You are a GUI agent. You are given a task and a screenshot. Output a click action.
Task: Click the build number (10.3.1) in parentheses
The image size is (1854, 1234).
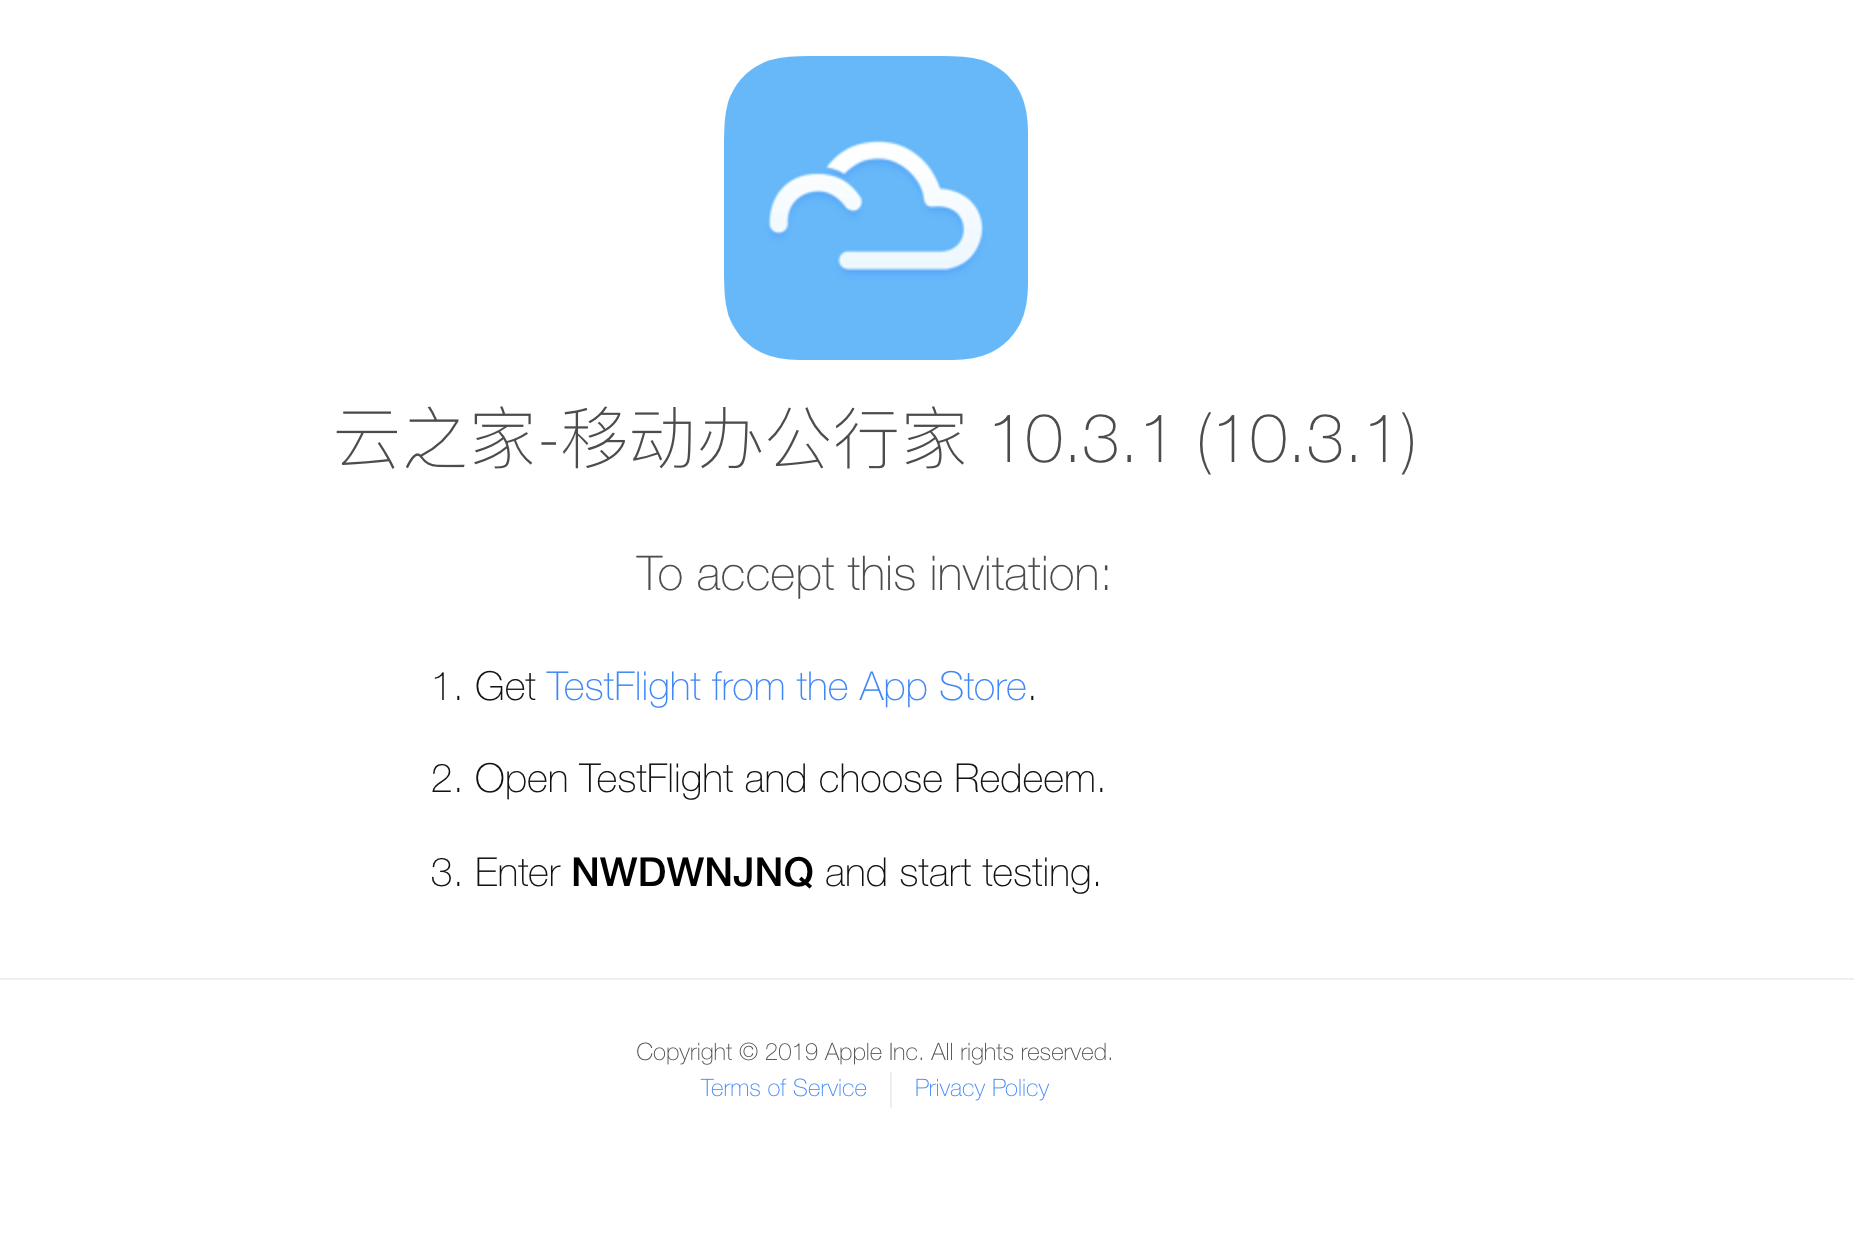[1306, 440]
